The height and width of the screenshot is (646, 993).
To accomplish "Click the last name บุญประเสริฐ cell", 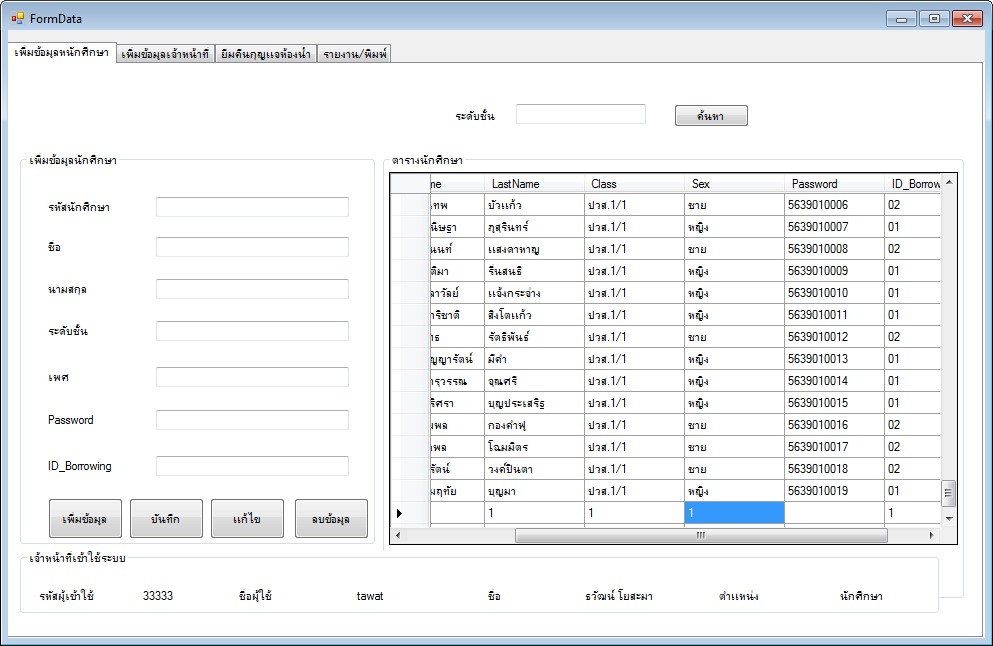I will [534, 403].
